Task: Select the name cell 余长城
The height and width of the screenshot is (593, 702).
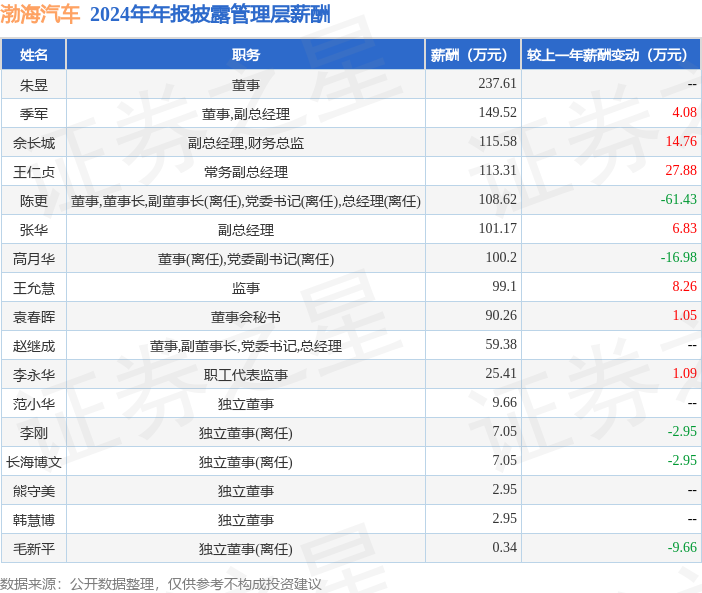Action: point(34,143)
